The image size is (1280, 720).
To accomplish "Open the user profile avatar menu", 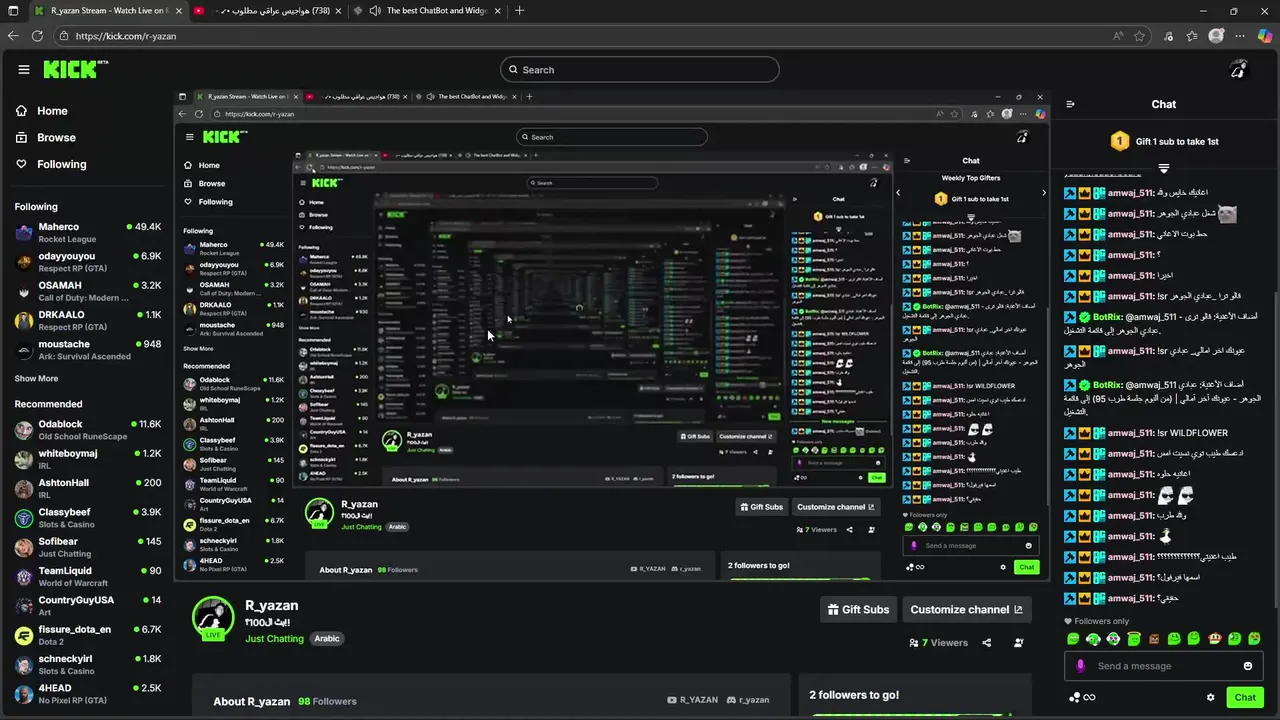I will [1238, 69].
